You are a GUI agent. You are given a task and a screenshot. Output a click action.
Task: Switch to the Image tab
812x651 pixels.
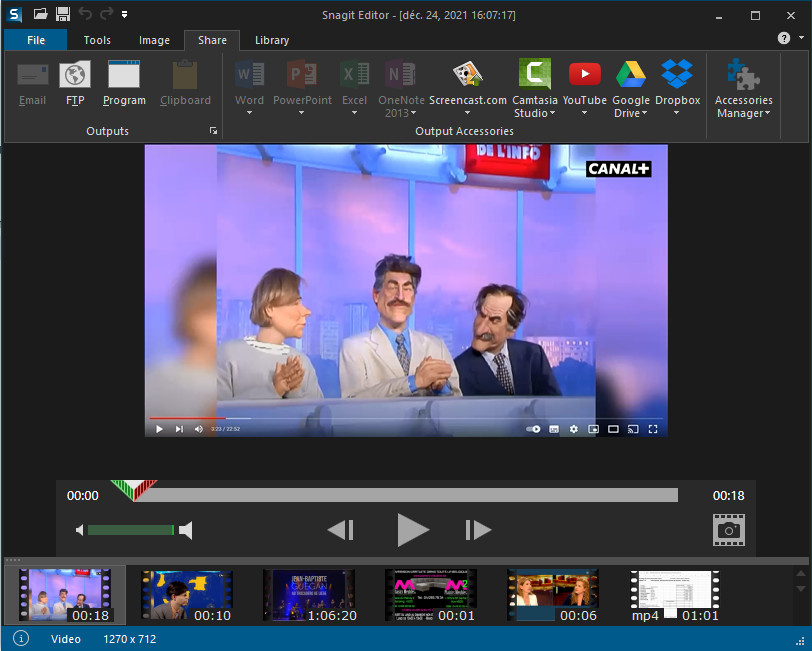coord(154,40)
